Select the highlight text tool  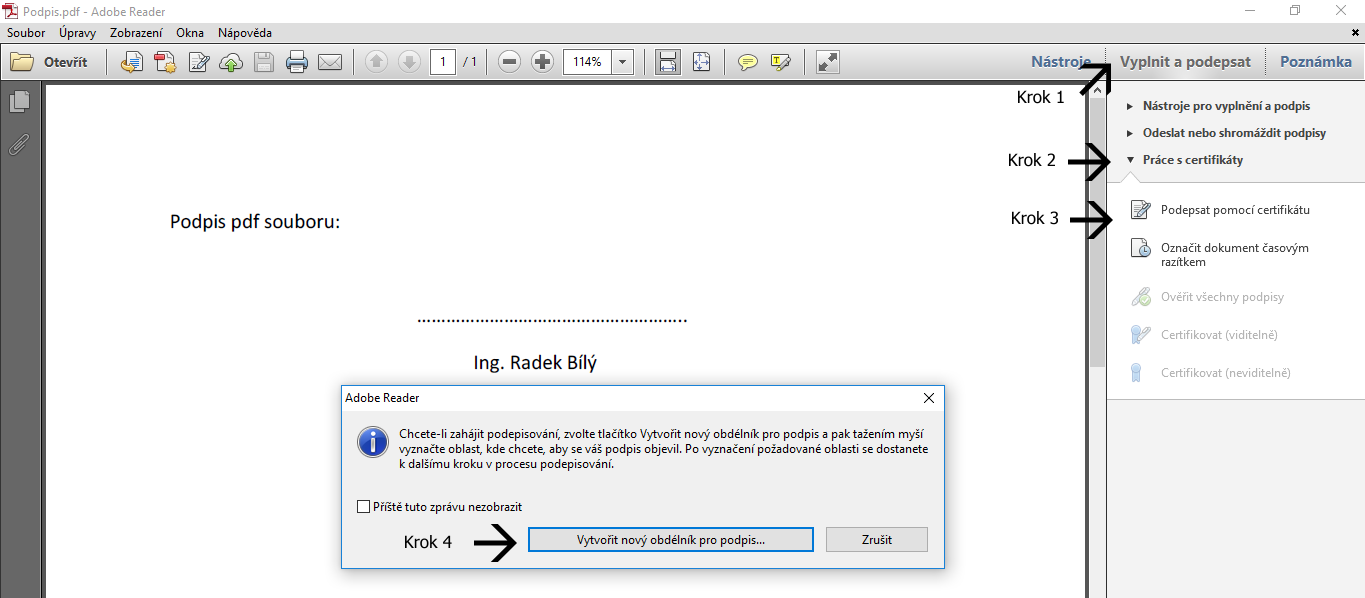tap(780, 62)
